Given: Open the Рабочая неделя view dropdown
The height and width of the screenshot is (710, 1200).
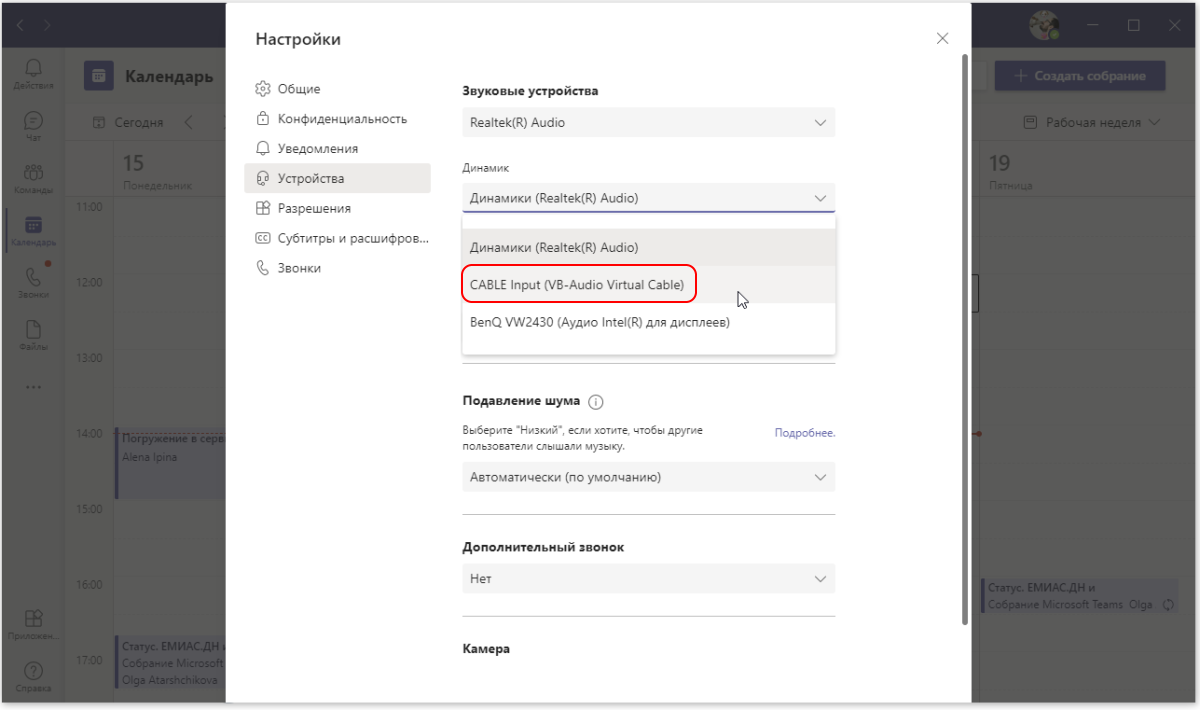Looking at the screenshot, I should pyautogui.click(x=1092, y=122).
